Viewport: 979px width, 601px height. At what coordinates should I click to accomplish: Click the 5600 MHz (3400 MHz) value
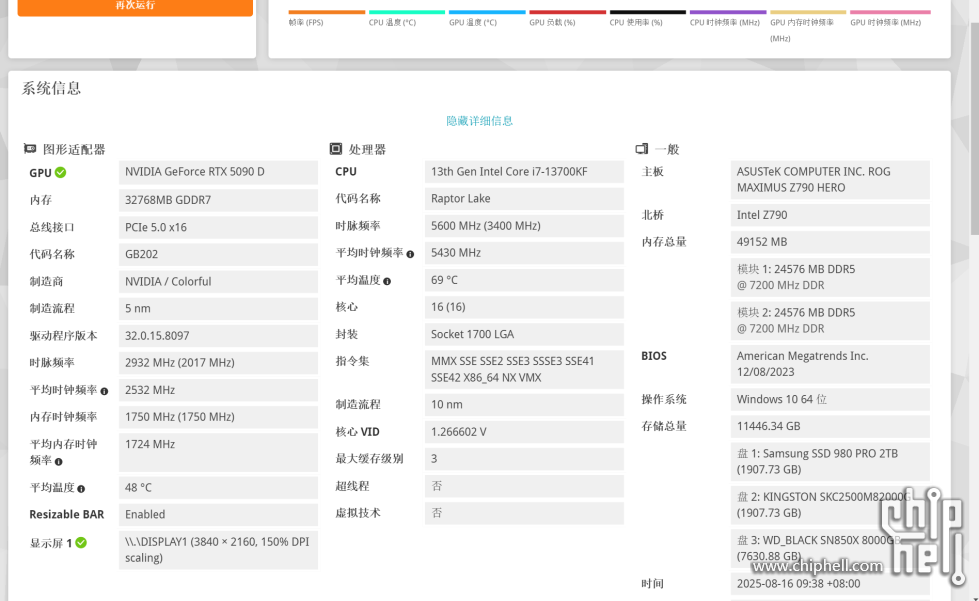click(x=524, y=226)
